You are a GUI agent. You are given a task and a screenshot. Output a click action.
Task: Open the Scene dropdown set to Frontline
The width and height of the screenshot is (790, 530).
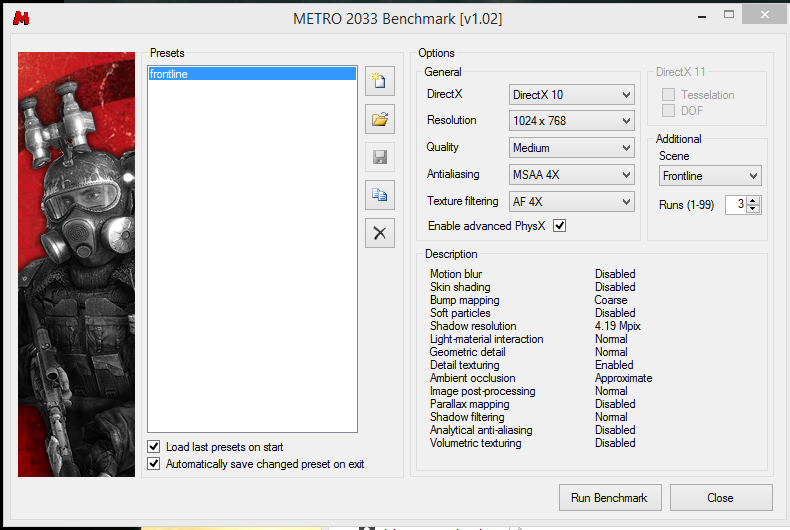pos(710,176)
